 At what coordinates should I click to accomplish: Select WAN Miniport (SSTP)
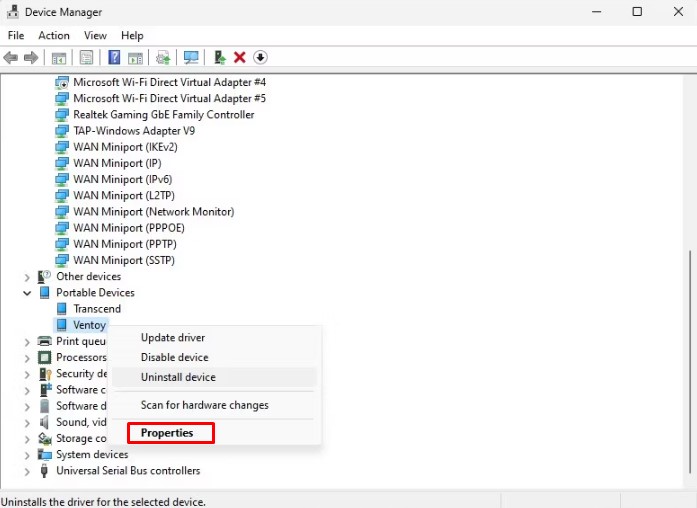tap(124, 260)
